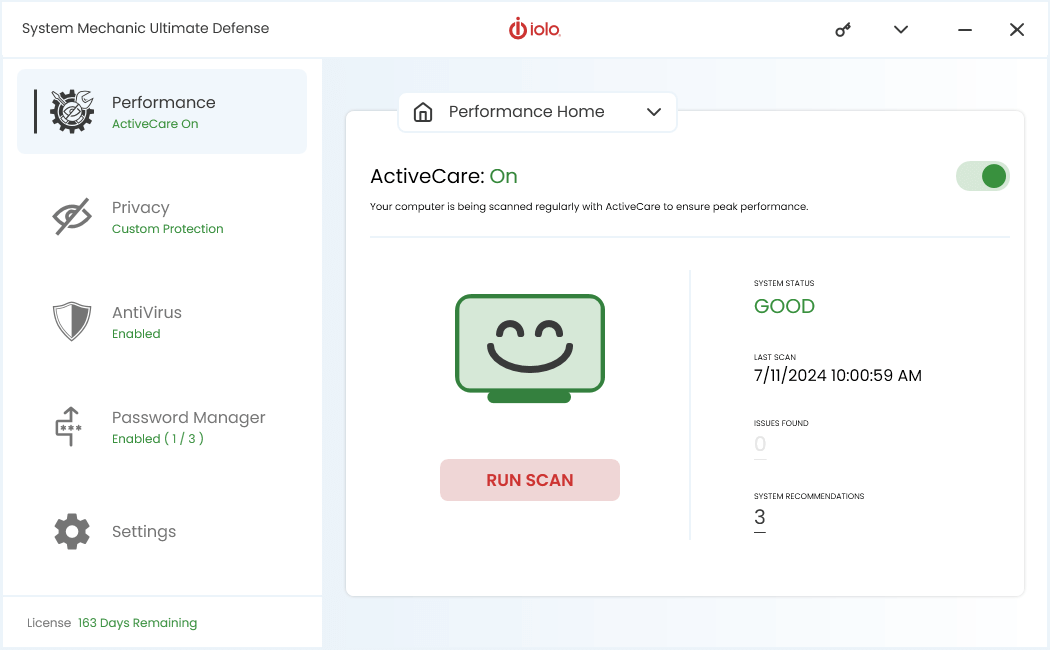The image size is (1050, 650).
Task: Click the Performance Home dropdown arrow
Action: tap(654, 112)
